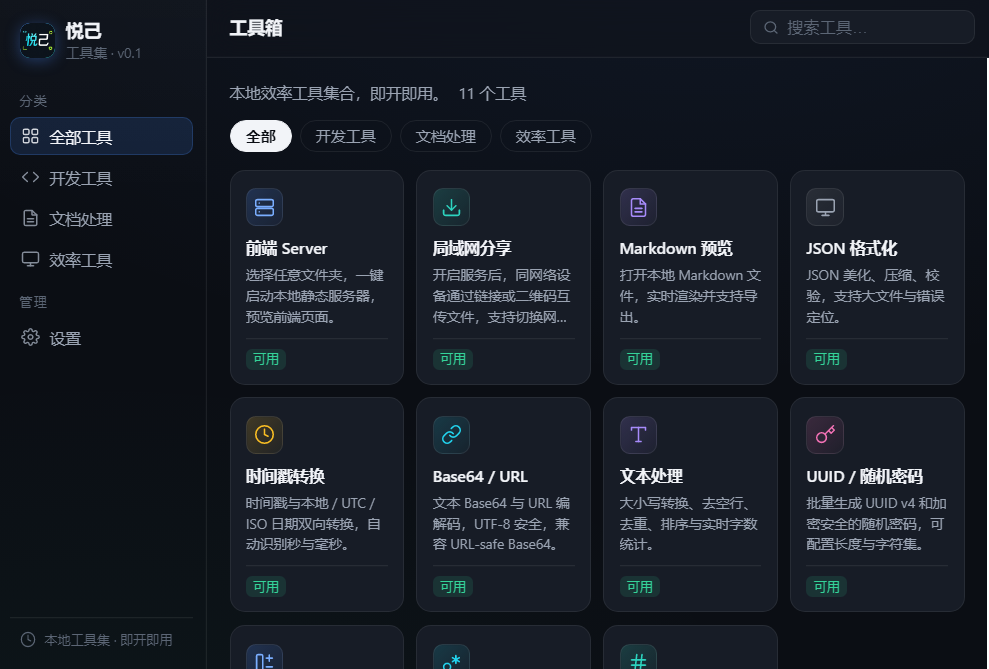This screenshot has width=989, height=669.
Task: Select the 全部 filter pill
Action: tap(260, 136)
